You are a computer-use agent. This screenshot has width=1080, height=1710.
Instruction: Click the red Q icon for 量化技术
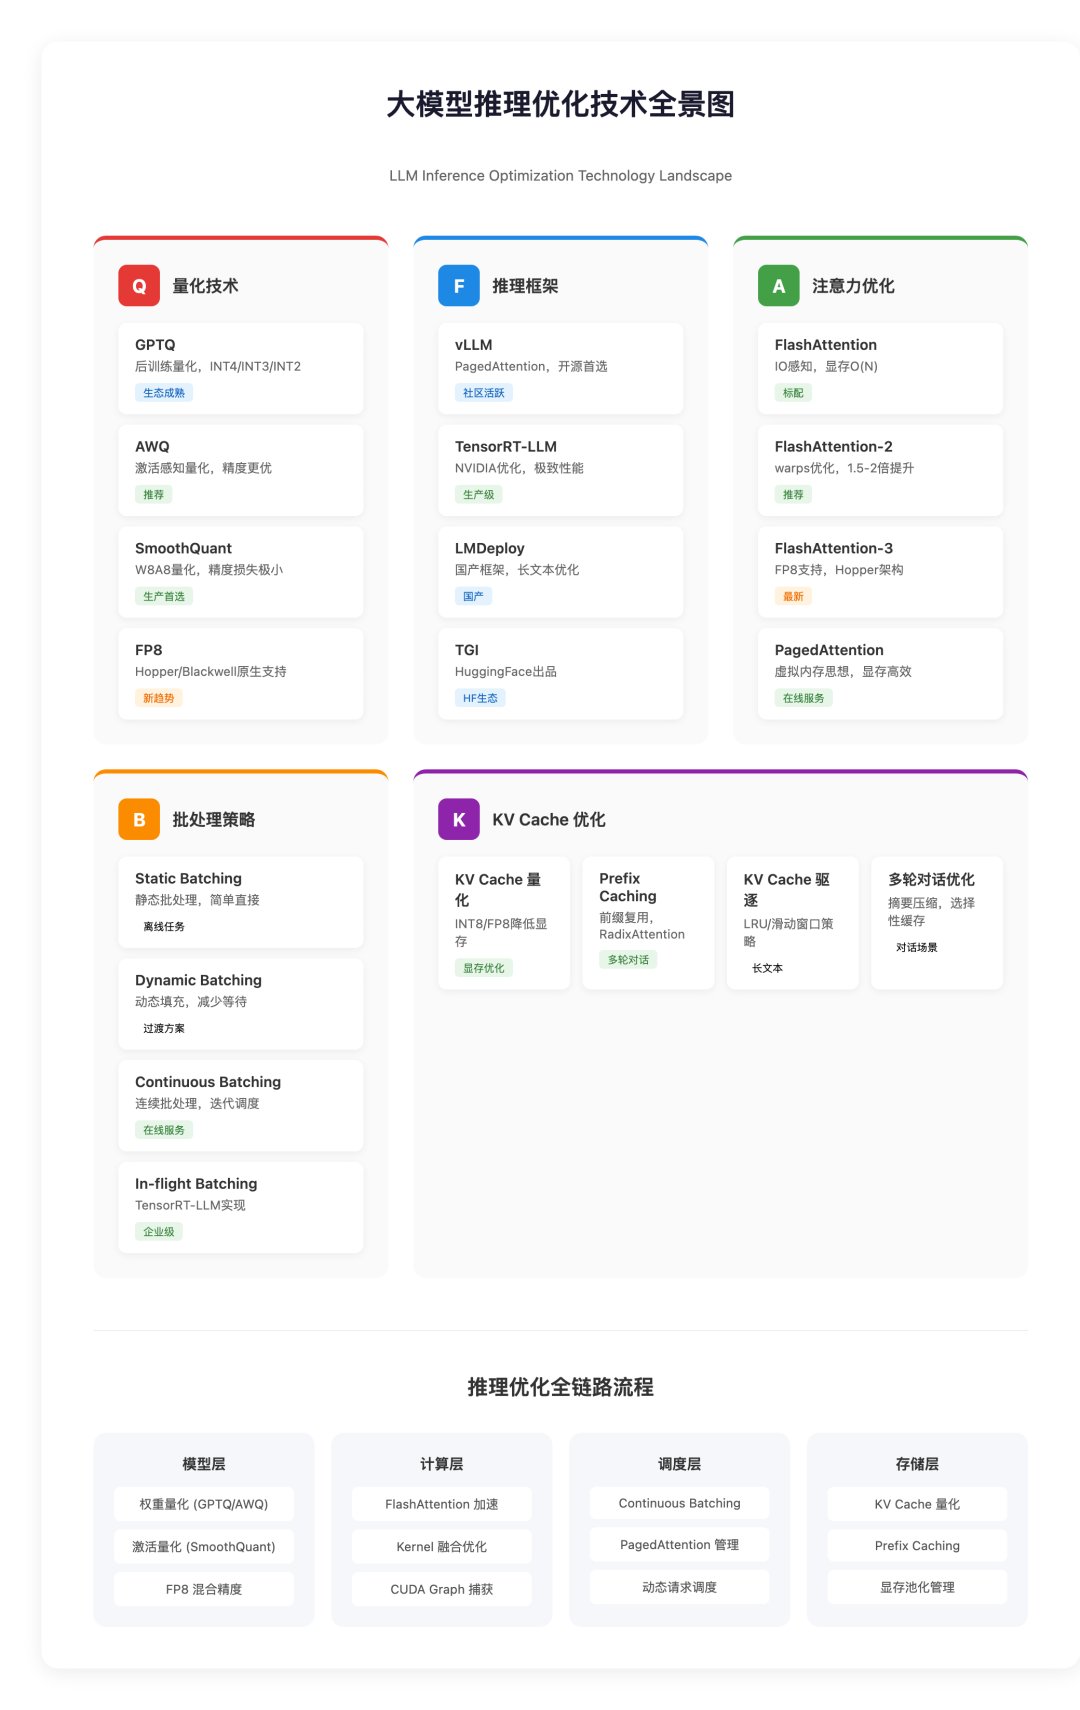(x=139, y=286)
